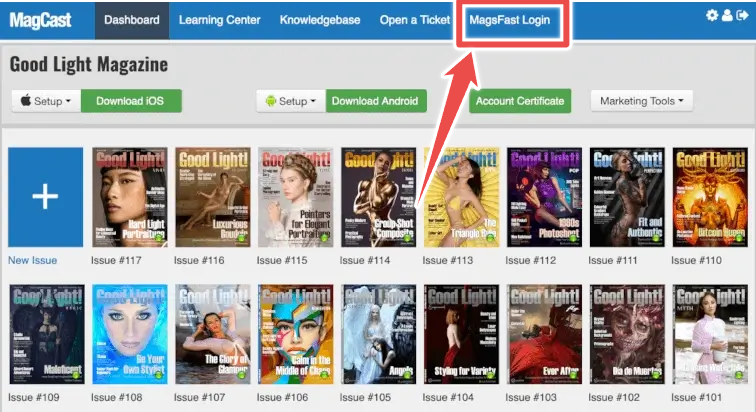Click the Issue #107 label

pyautogui.click(x=200, y=398)
